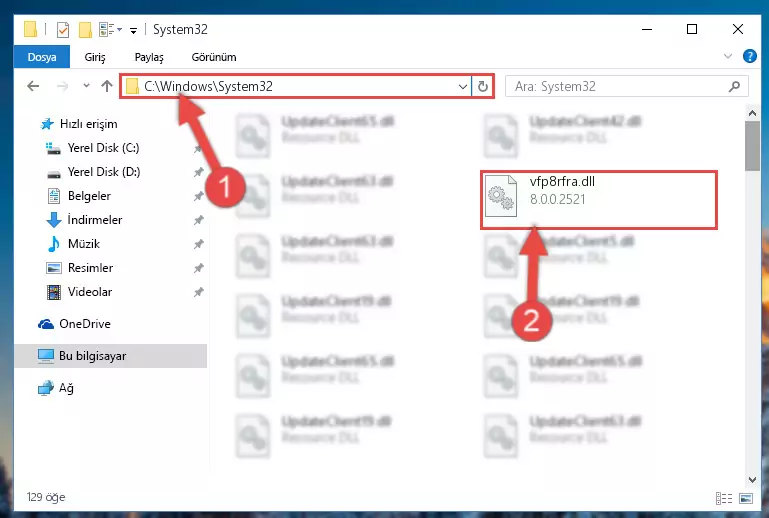This screenshot has width=769, height=518.
Task: Refresh the System32 folder view
Action: (483, 87)
